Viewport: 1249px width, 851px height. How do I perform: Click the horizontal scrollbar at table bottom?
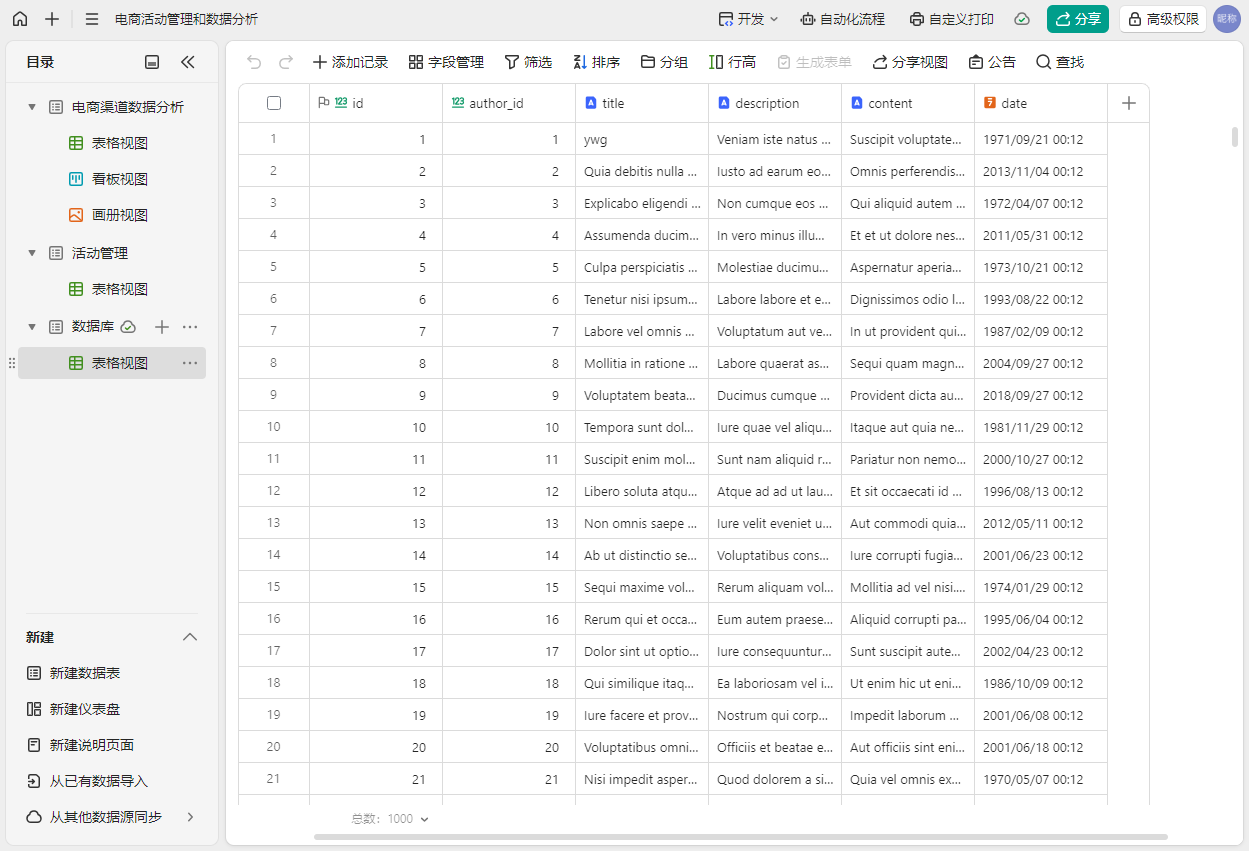point(740,836)
